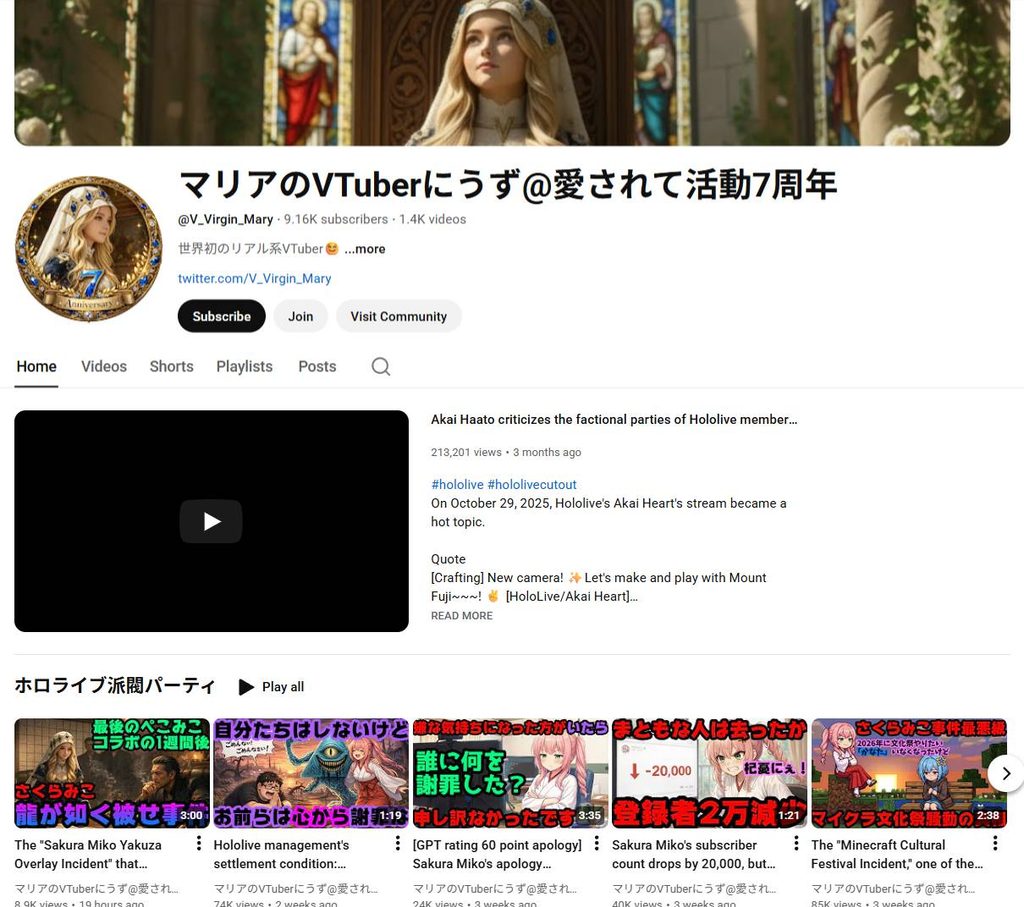Click the Join membership button

click(300, 316)
